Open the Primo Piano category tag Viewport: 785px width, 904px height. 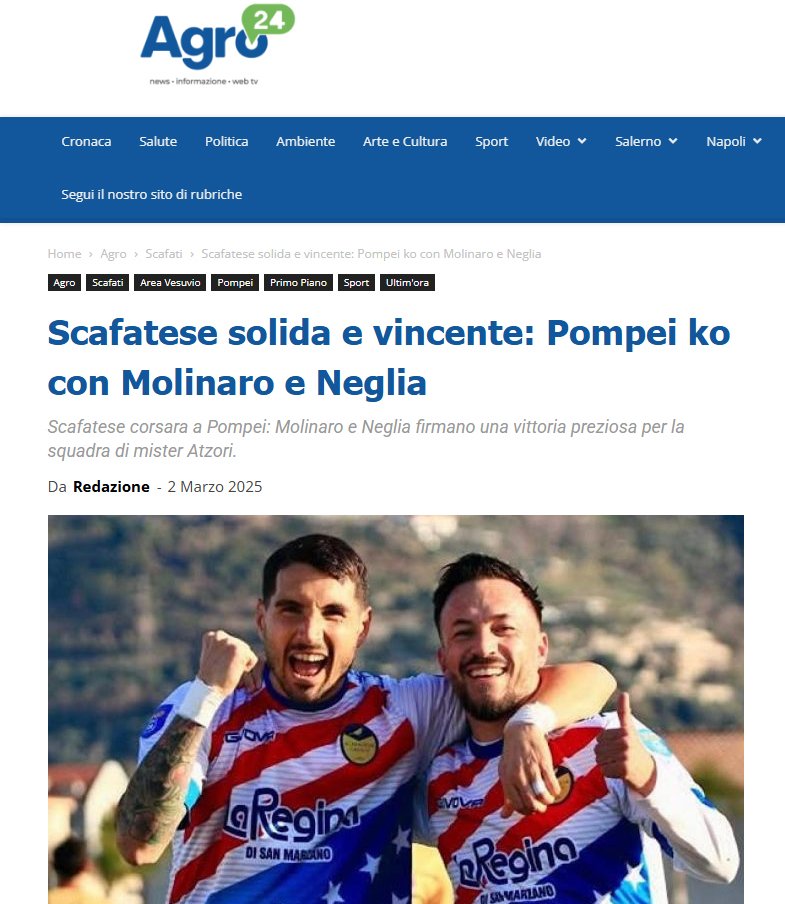pyautogui.click(x=299, y=282)
